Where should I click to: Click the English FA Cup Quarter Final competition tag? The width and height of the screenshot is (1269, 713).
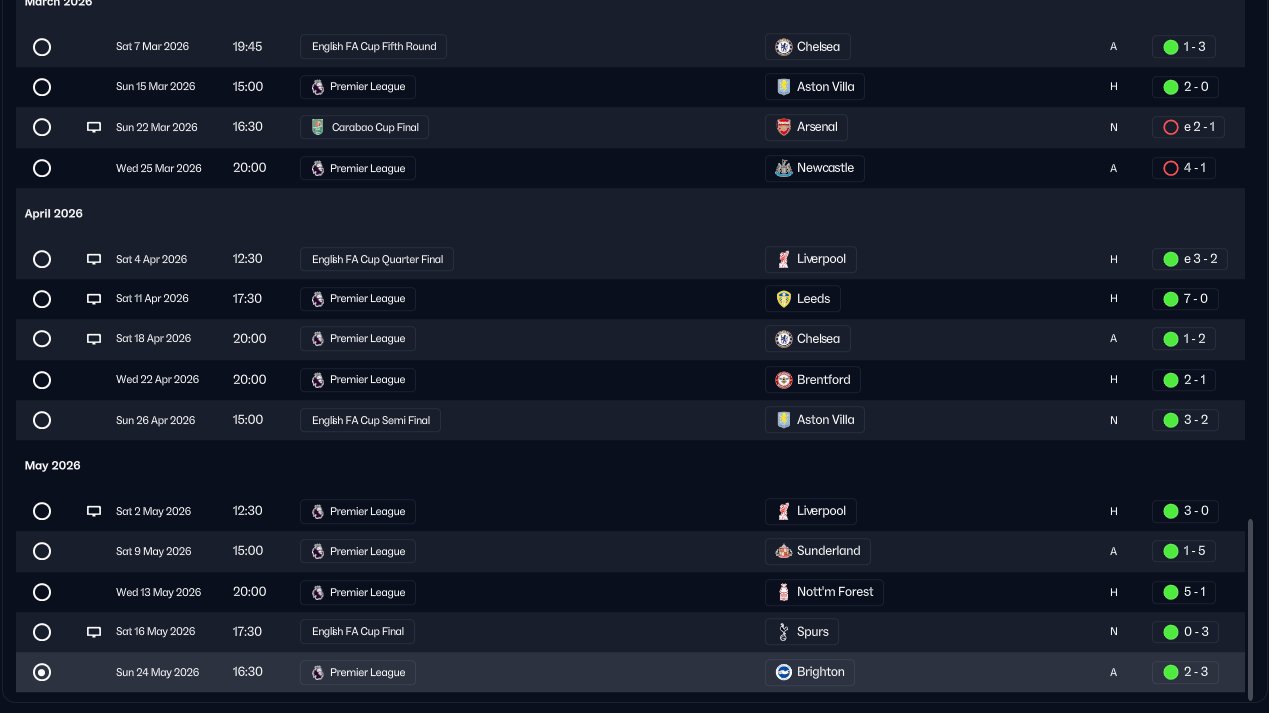coord(377,259)
